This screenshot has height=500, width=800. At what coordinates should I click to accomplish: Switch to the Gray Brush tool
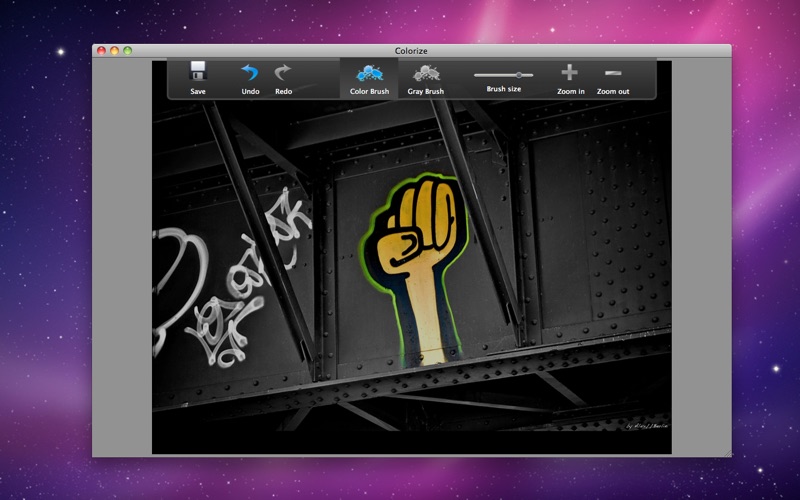point(426,73)
